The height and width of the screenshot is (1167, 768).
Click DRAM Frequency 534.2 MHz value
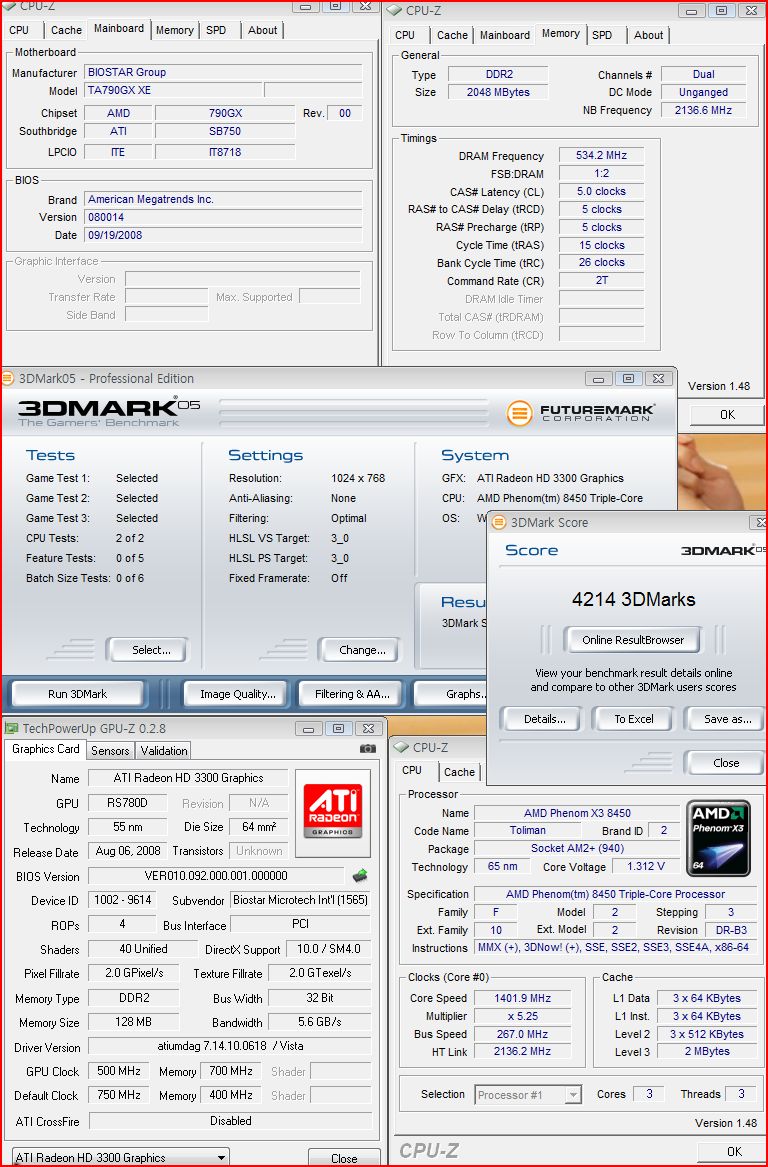click(x=601, y=156)
